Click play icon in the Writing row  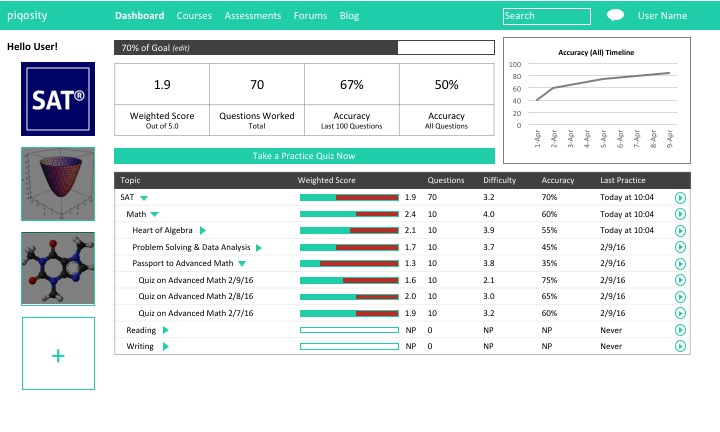pyautogui.click(x=681, y=346)
